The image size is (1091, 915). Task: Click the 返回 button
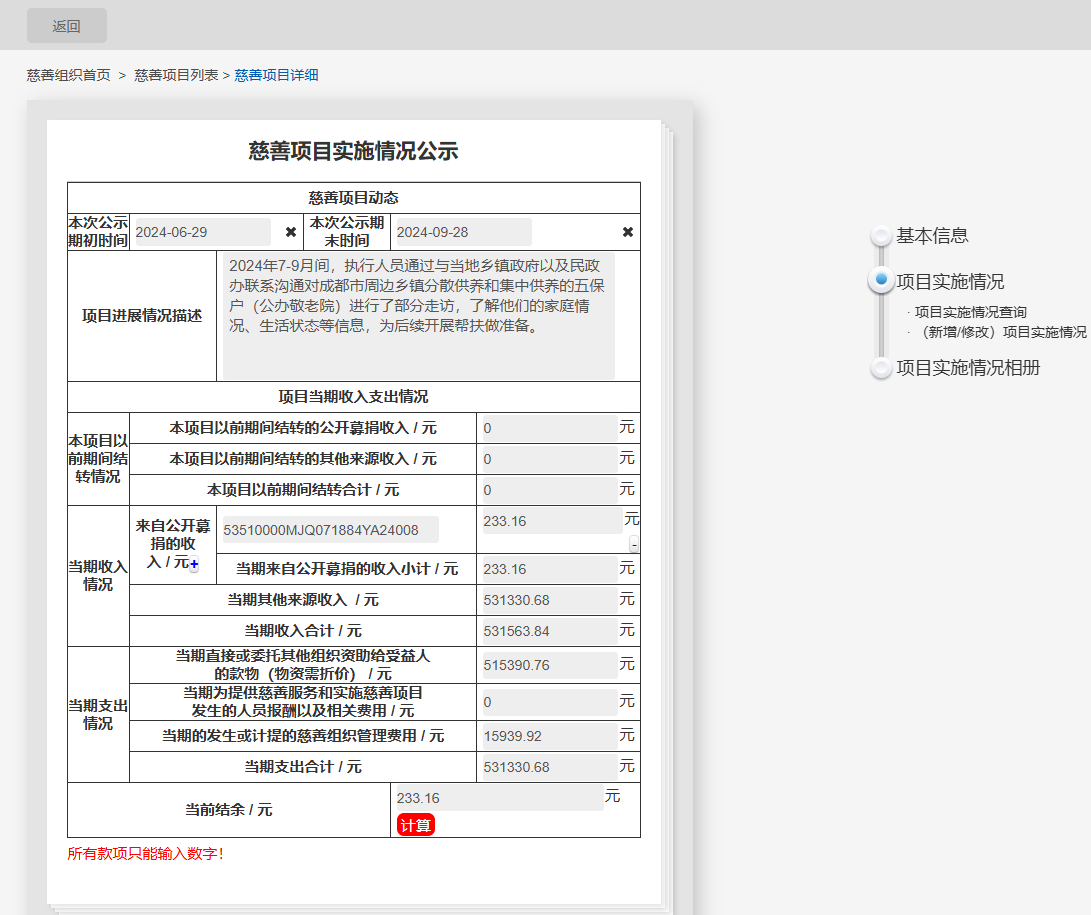pyautogui.click(x=67, y=26)
